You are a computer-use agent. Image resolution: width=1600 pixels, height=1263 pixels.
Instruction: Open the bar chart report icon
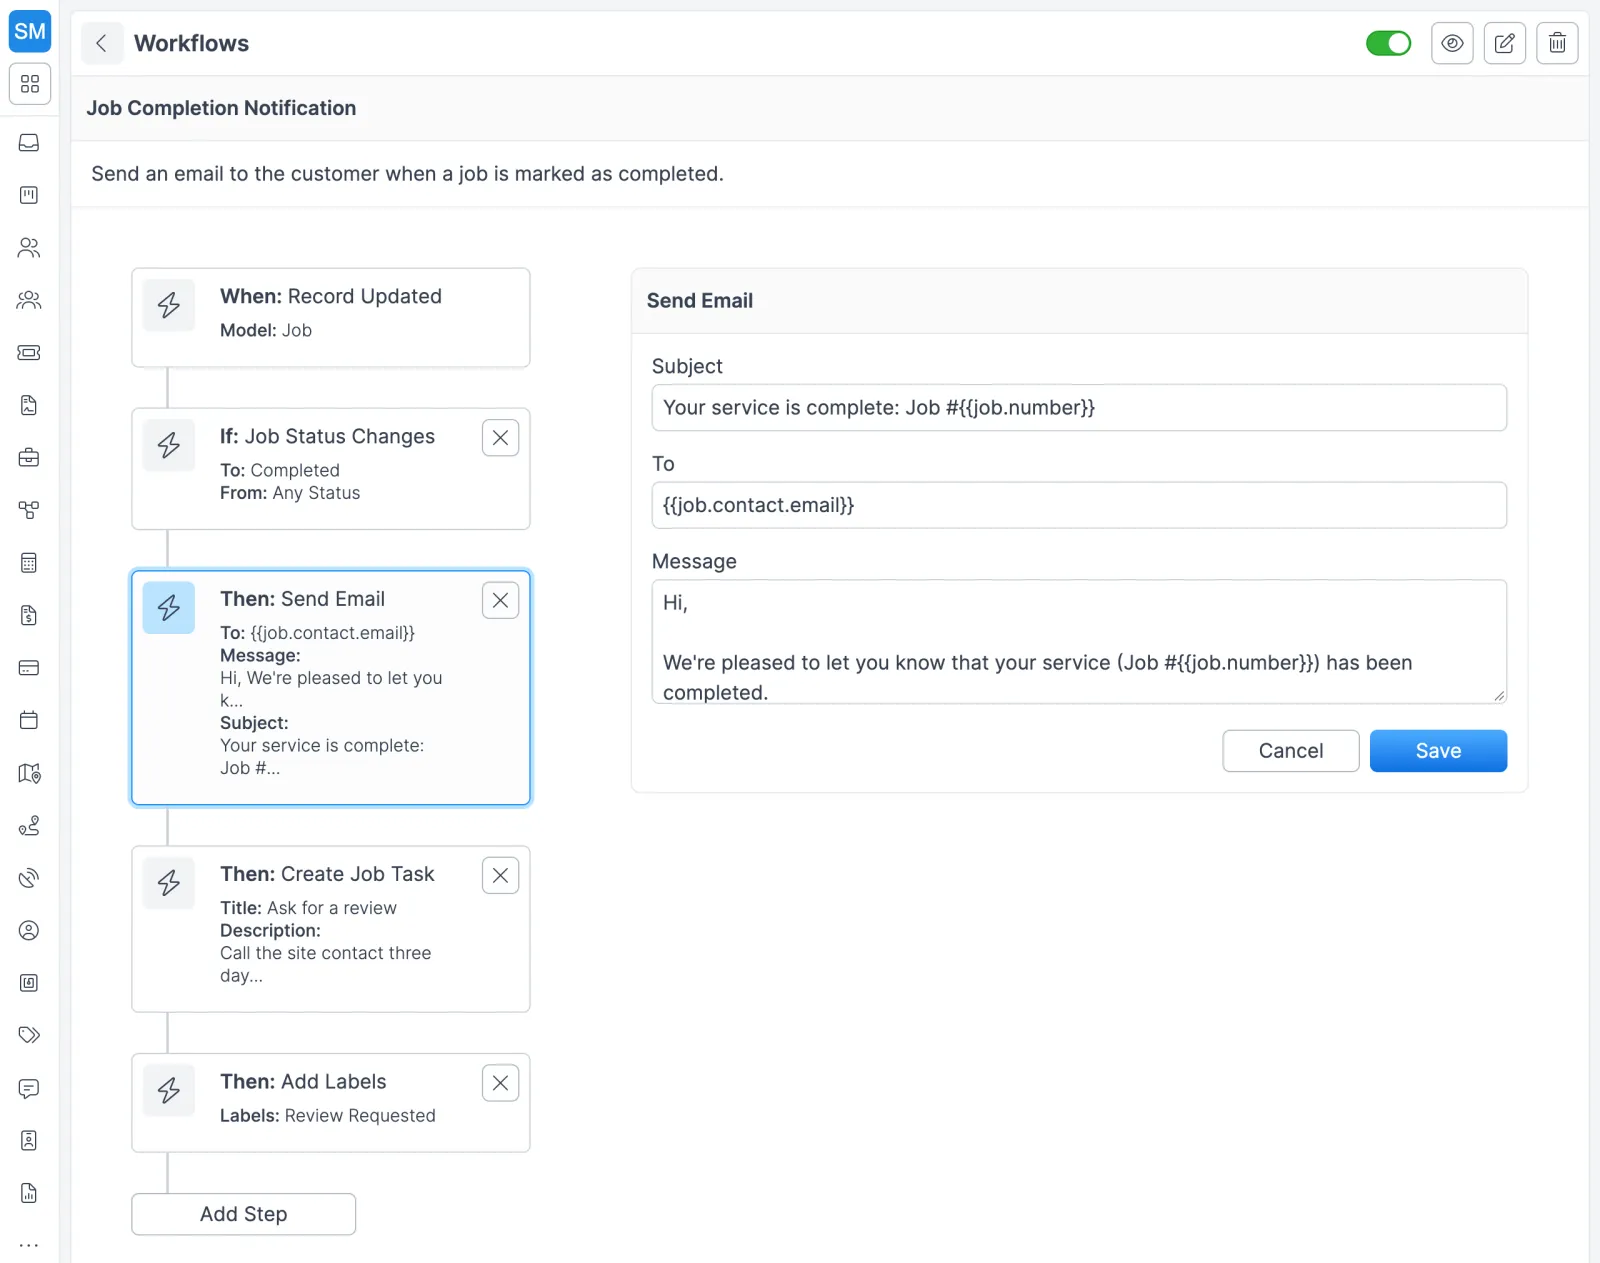point(29,1193)
